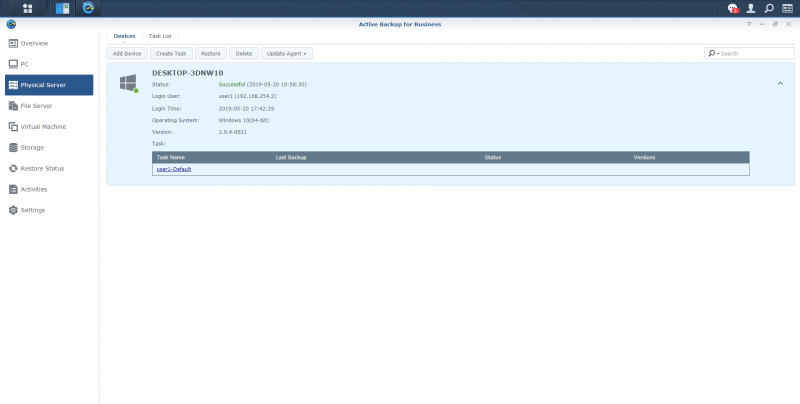This screenshot has width=800, height=404.
Task: Click the login time 2019-05-20 17:42:29
Action: pyautogui.click(x=246, y=109)
